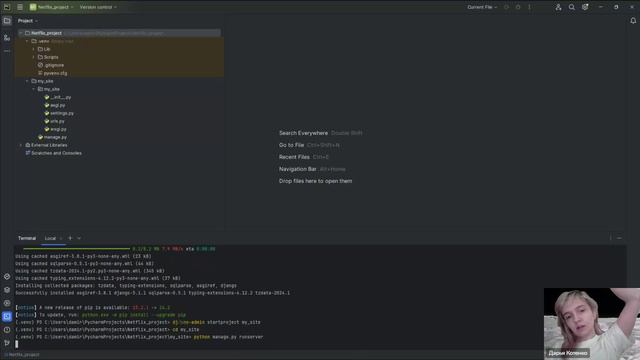Collapse the .venv folder node
The width and height of the screenshot is (640, 360).
pos(27,41)
